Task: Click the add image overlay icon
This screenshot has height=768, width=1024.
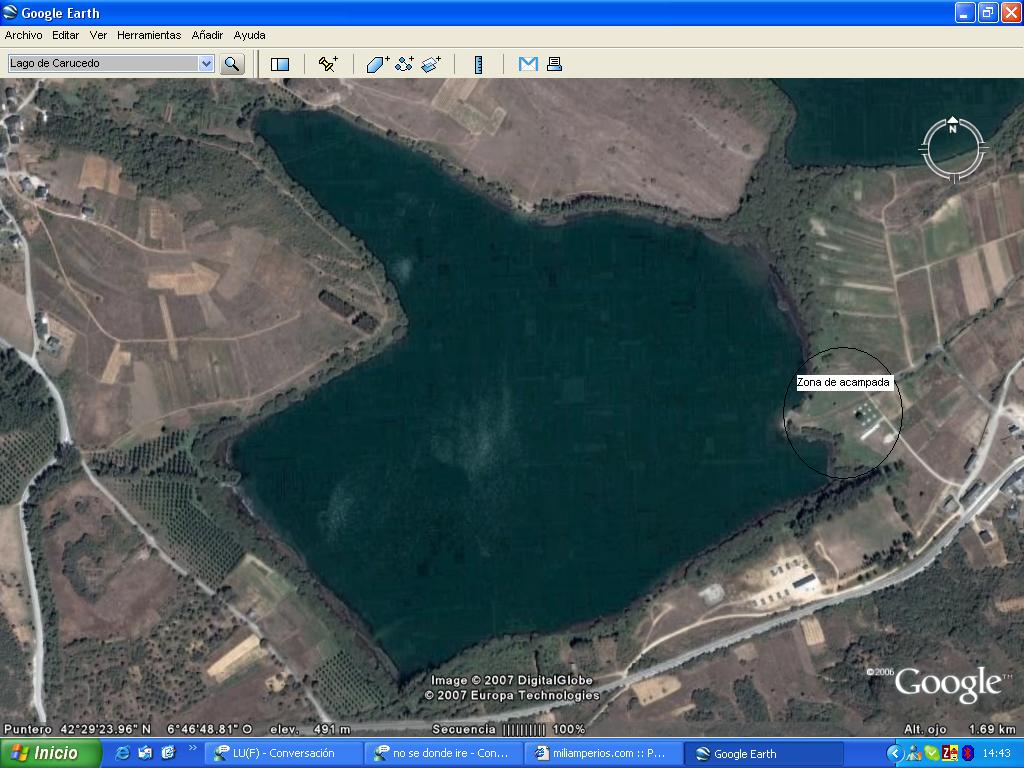Action: point(431,64)
